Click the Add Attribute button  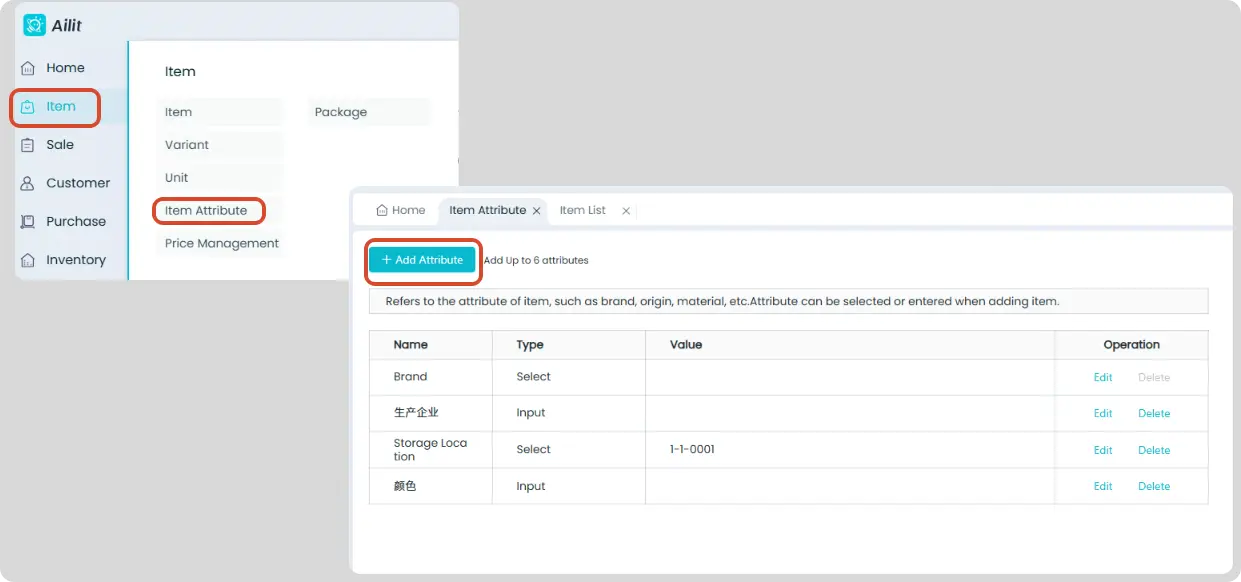(422, 260)
